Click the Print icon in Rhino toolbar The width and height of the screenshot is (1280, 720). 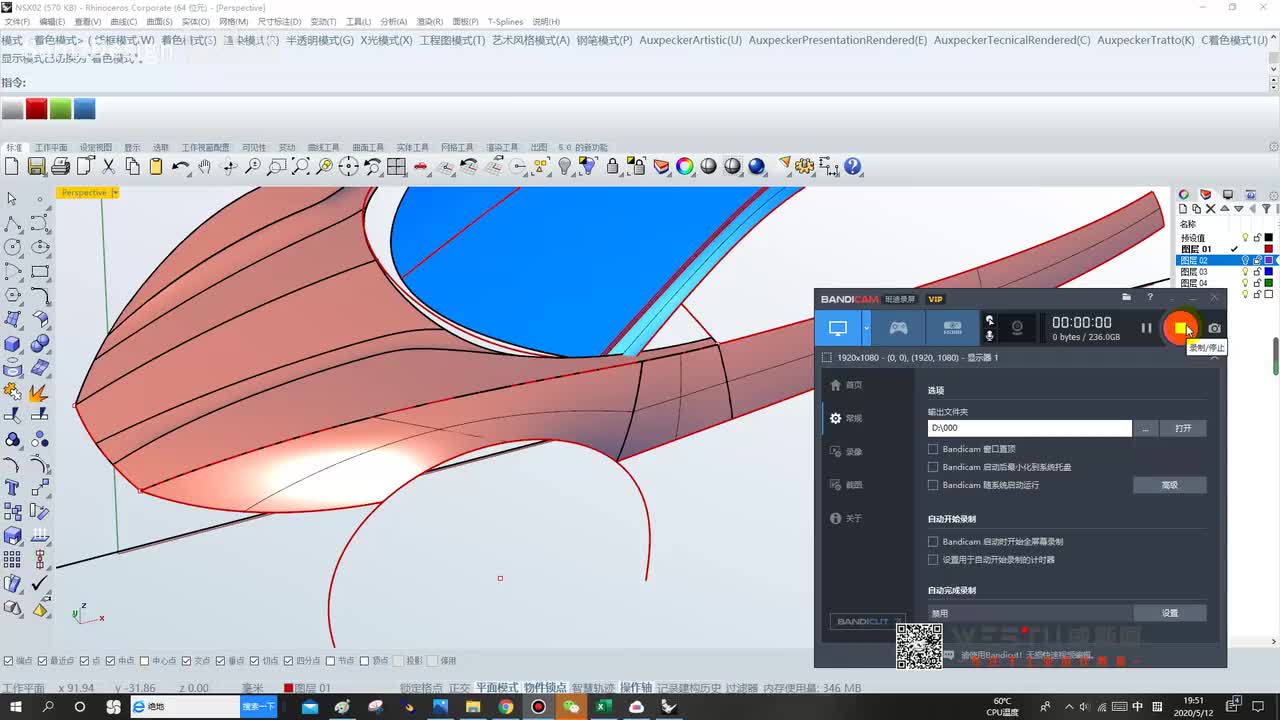pos(61,167)
